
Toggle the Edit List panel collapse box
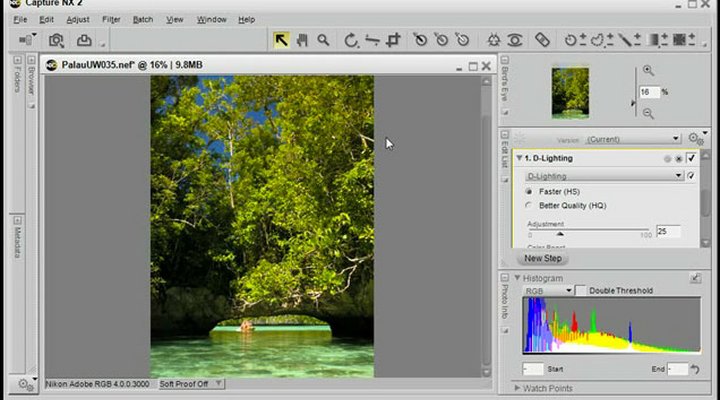(x=505, y=135)
